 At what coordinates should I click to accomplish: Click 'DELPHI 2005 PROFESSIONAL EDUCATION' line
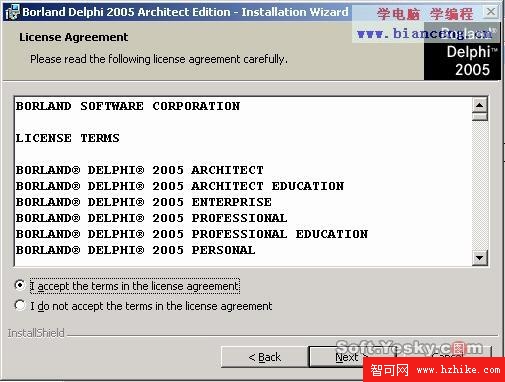192,234
